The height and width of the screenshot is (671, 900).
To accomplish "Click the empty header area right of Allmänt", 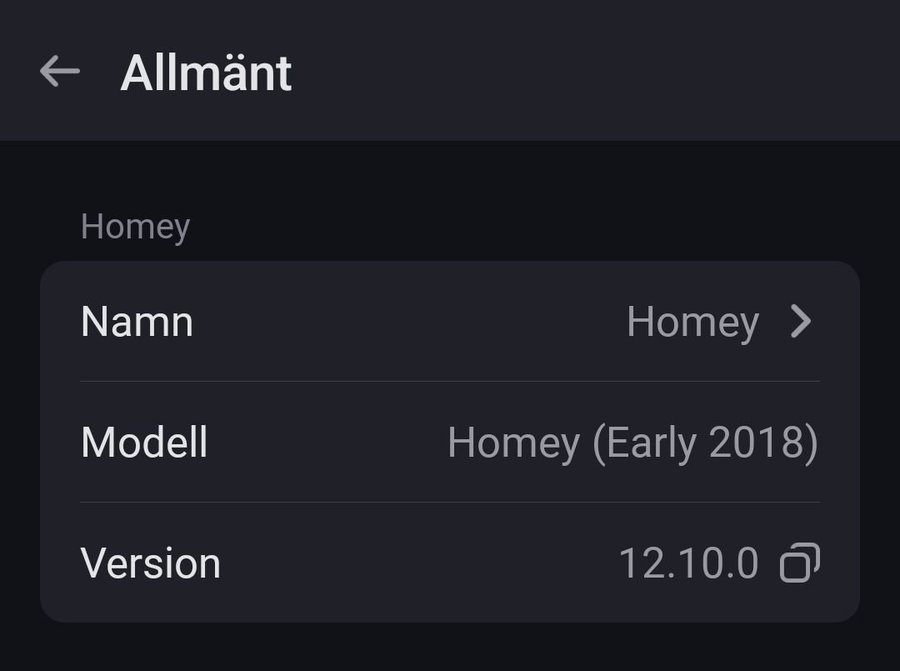I will click(600, 71).
